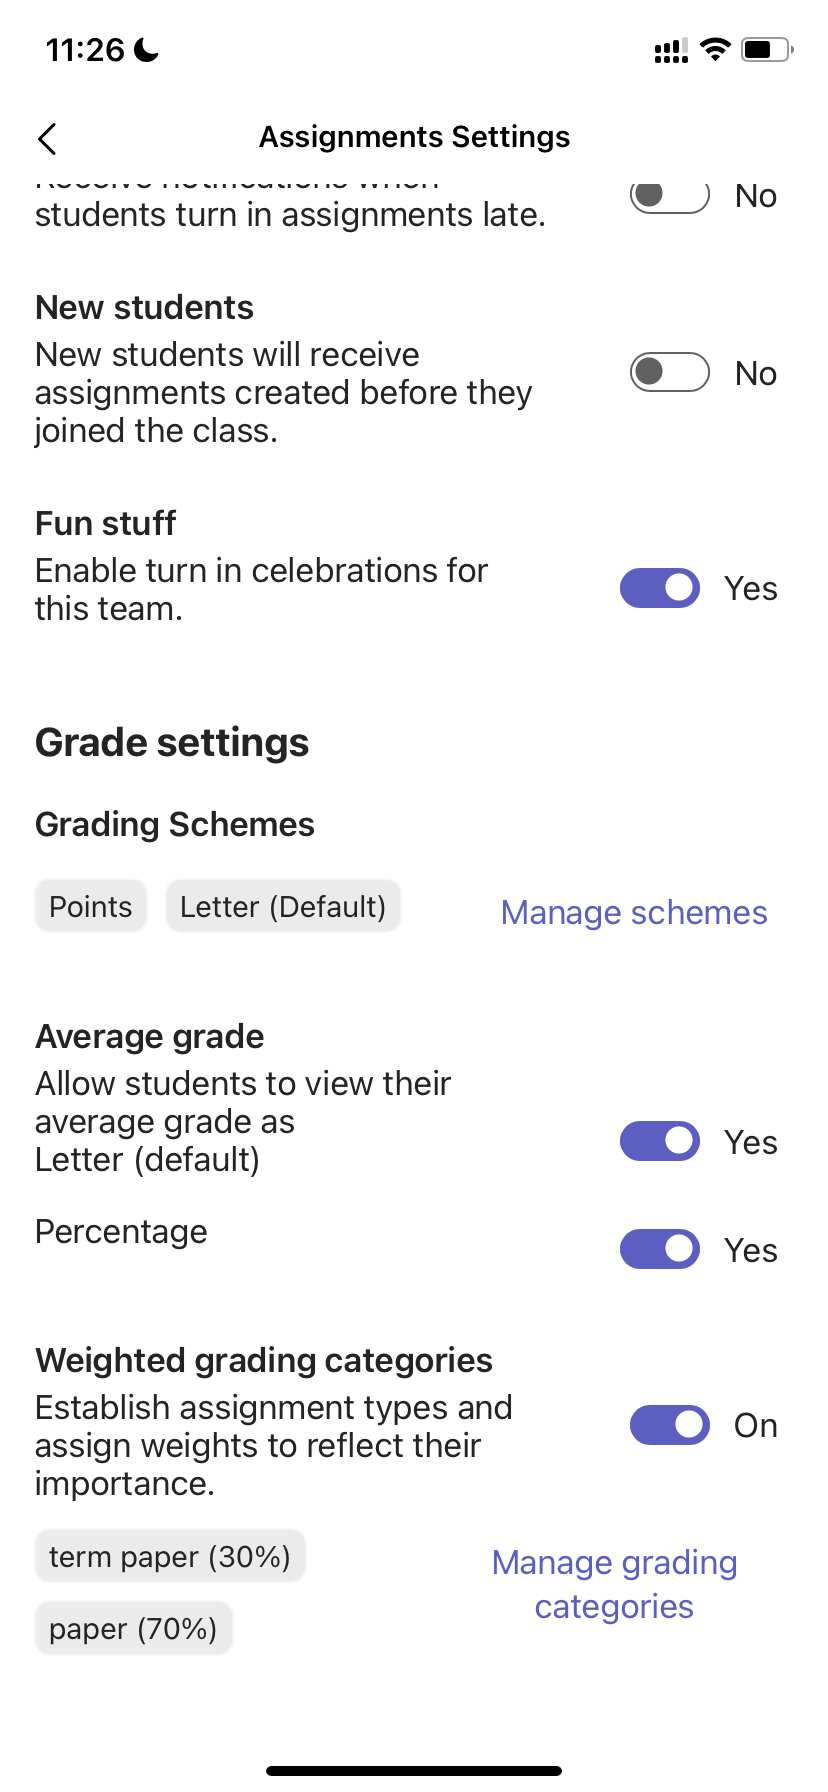Tap the paper (70%) category chip
Viewport: 828px width, 1792px height.
133,1628
